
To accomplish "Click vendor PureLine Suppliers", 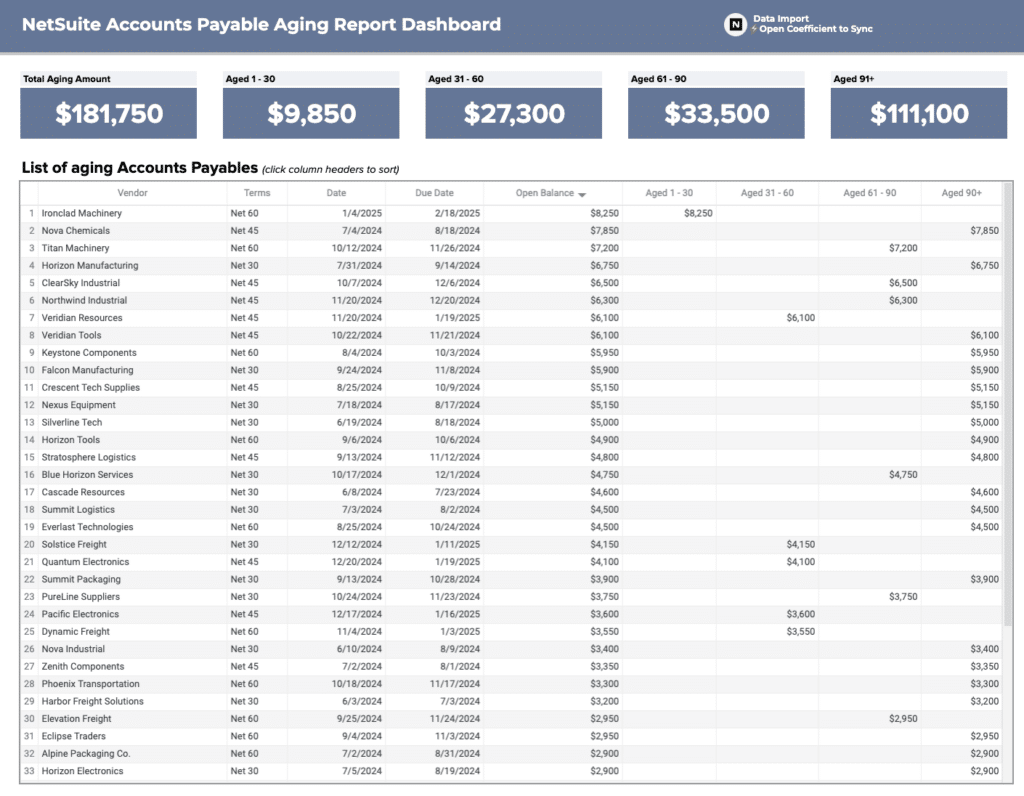I will pyautogui.click(x=80, y=596).
